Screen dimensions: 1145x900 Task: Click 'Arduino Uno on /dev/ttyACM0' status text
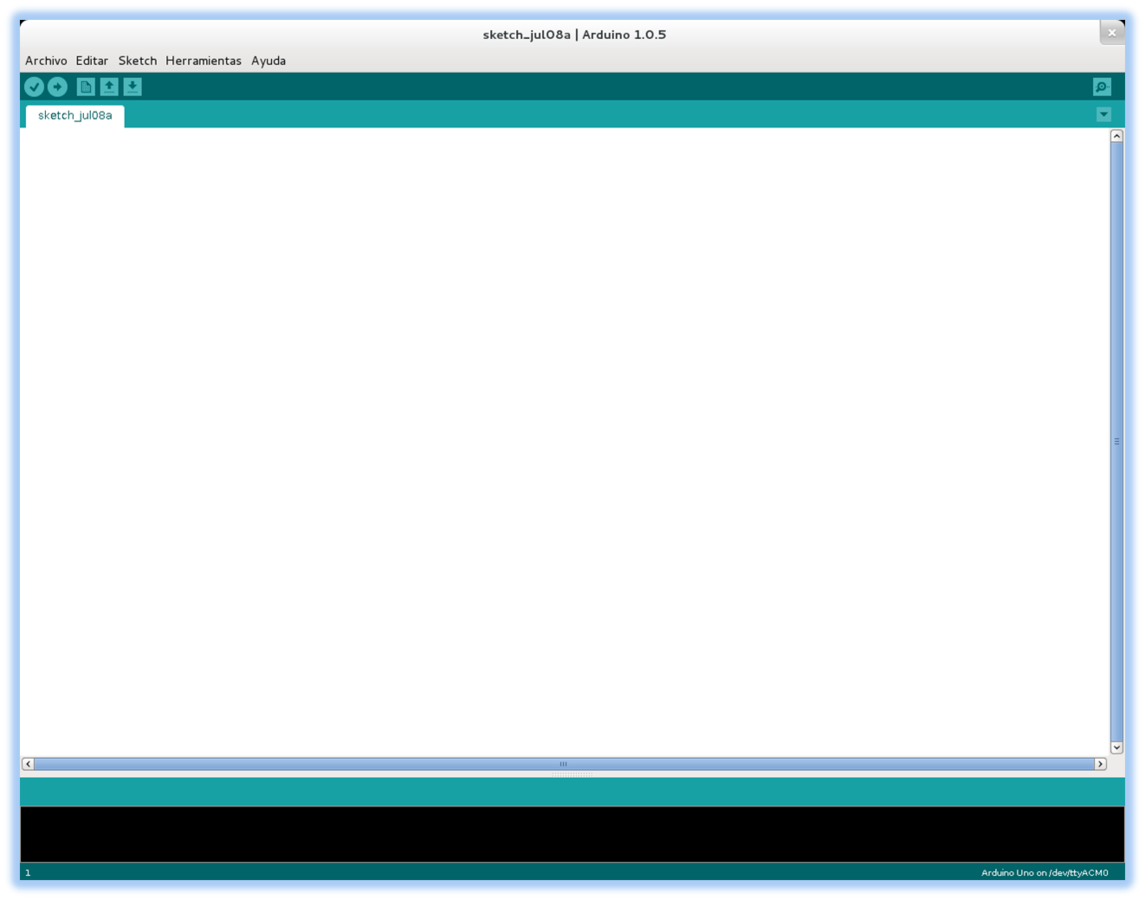[1044, 872]
